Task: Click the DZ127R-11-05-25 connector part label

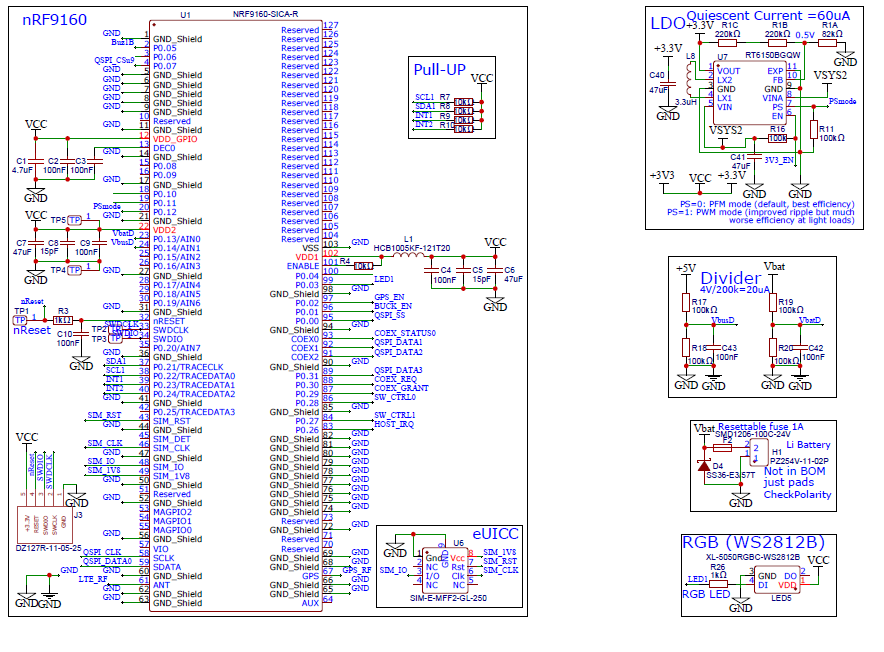Action: (48, 548)
